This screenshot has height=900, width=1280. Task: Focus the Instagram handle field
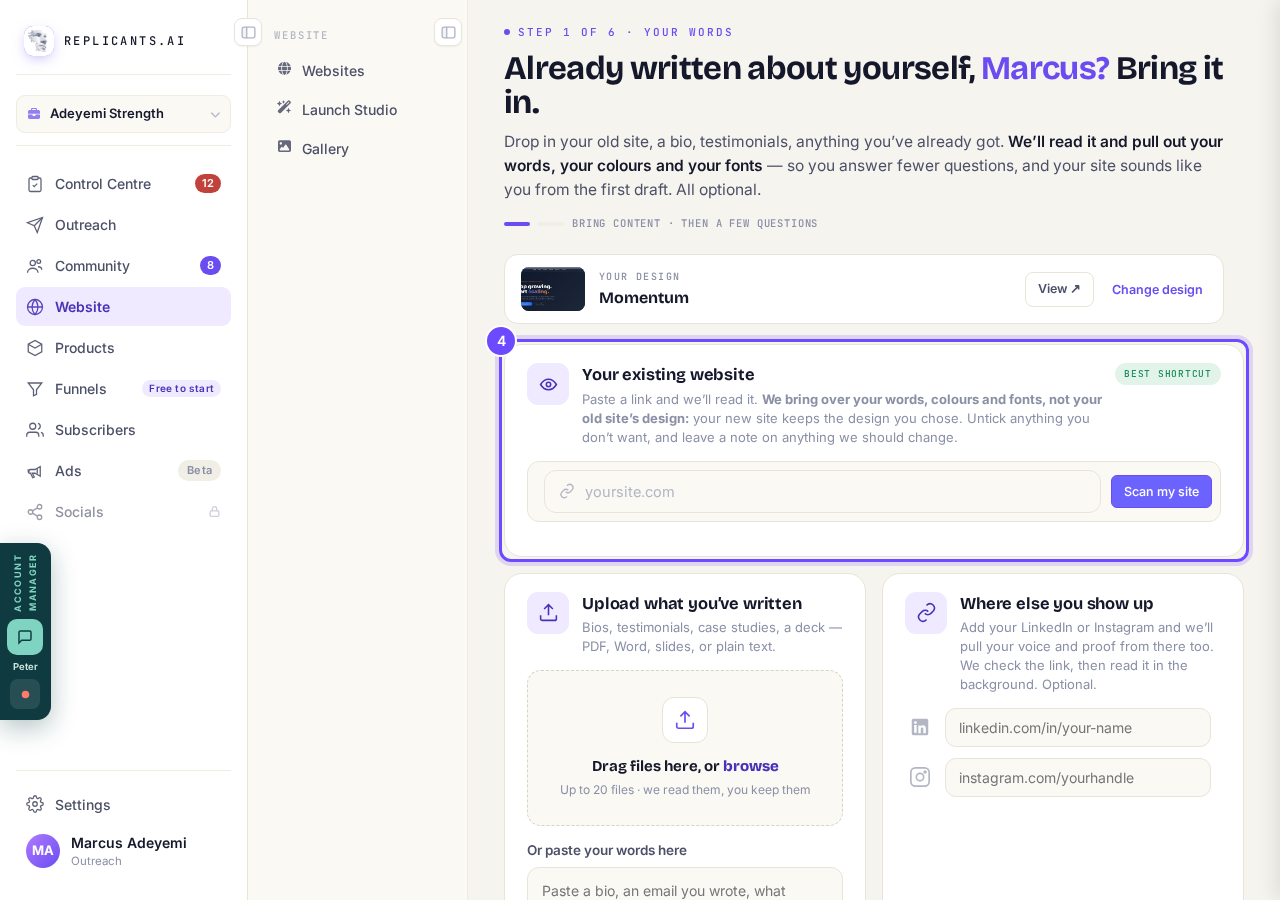1078,778
